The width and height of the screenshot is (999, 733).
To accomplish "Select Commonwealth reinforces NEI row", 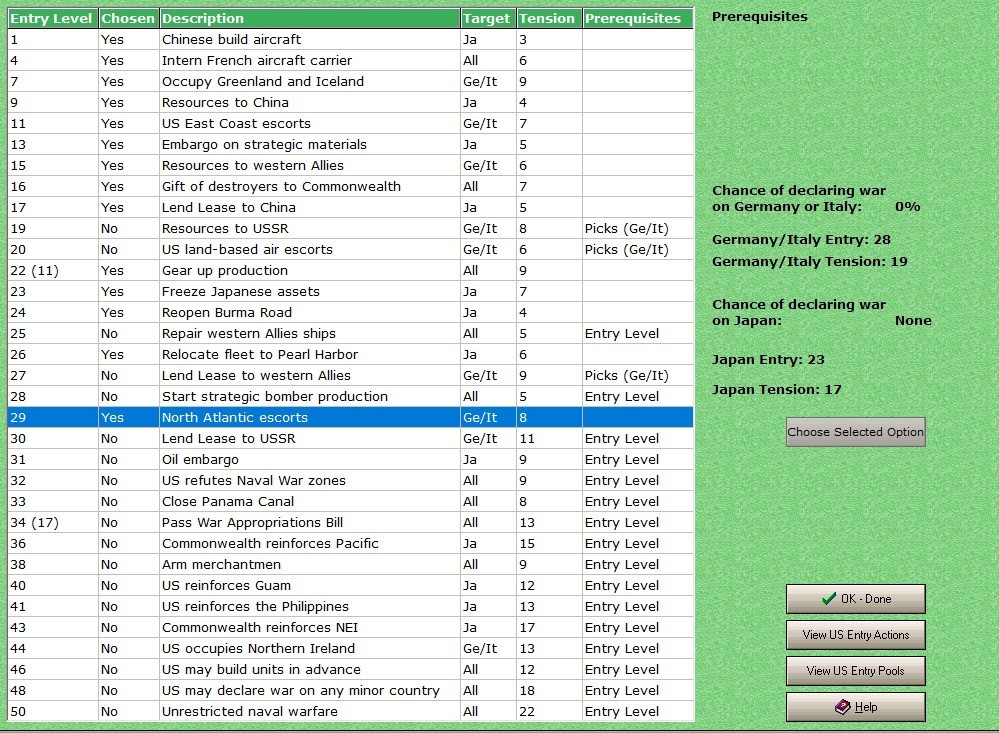I will 350,628.
